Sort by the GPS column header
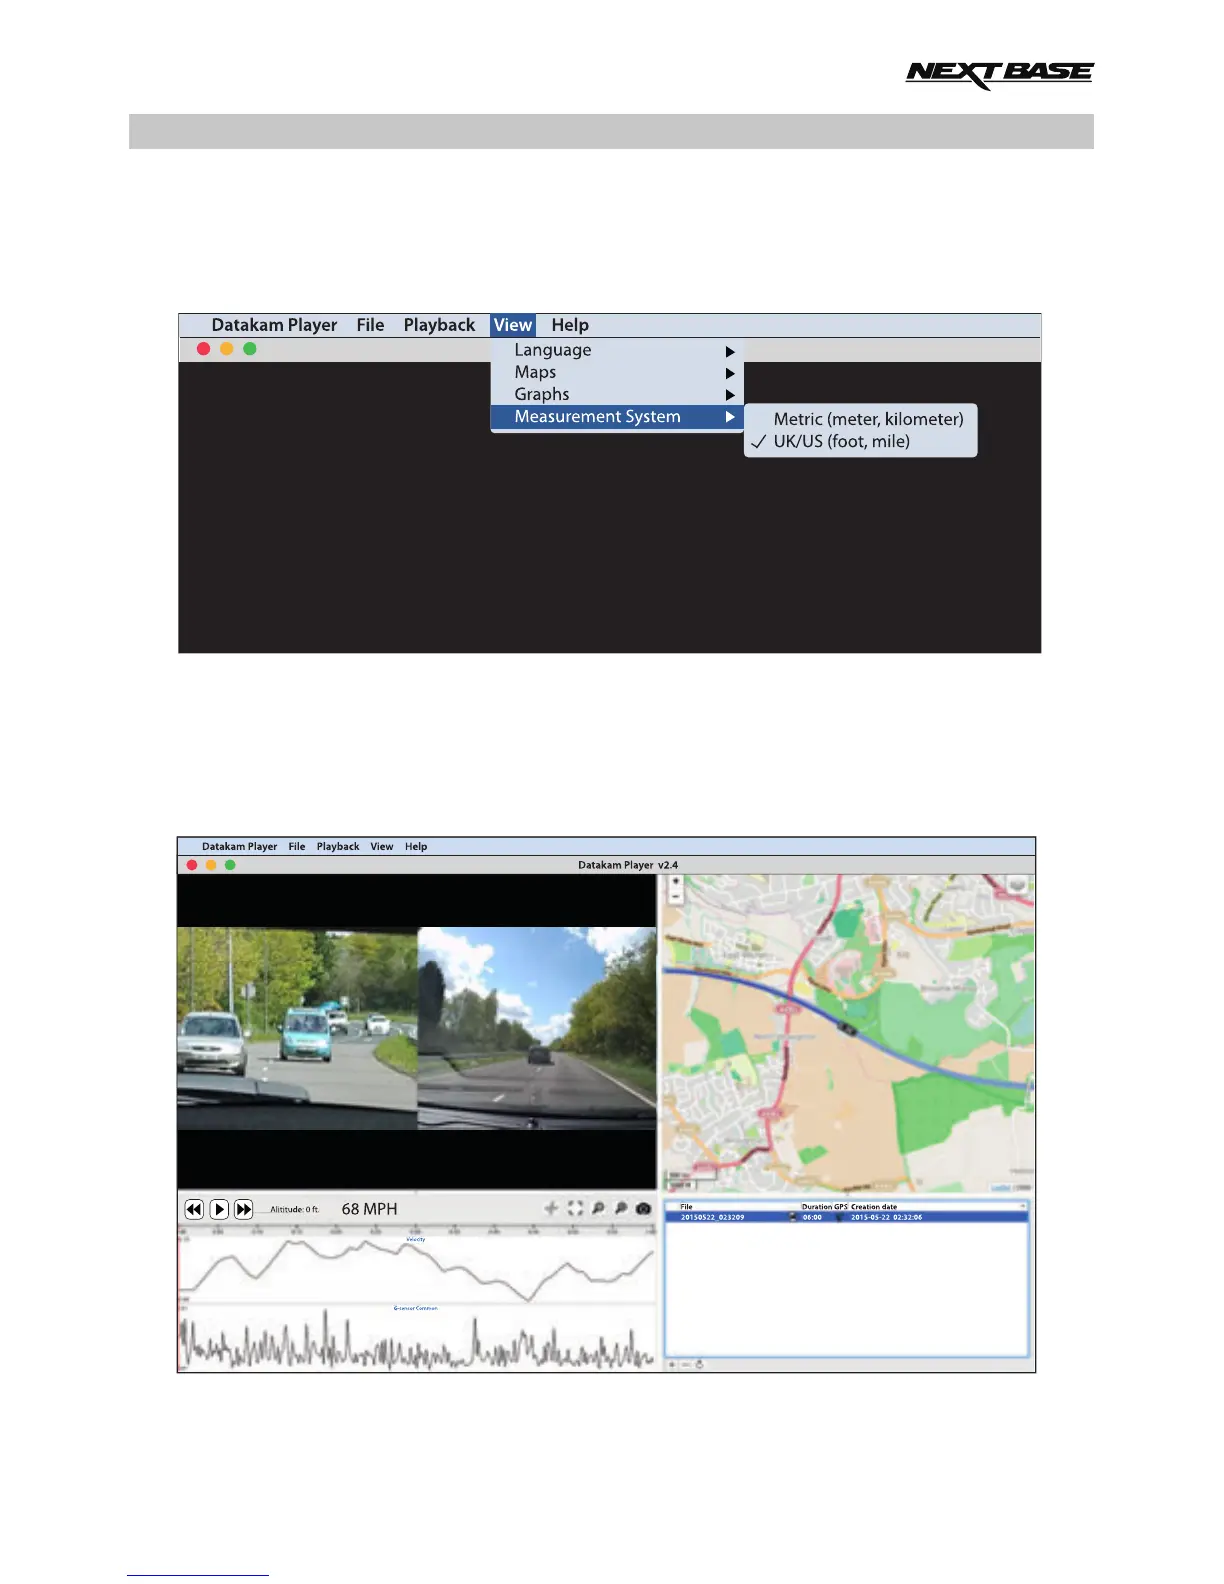 (841, 1207)
